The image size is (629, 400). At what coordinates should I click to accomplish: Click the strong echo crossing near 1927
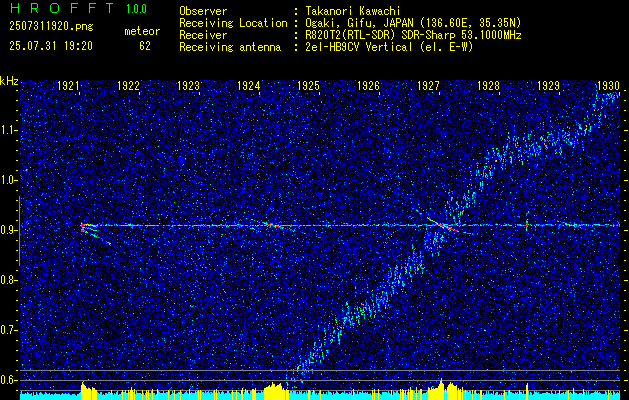tap(443, 225)
